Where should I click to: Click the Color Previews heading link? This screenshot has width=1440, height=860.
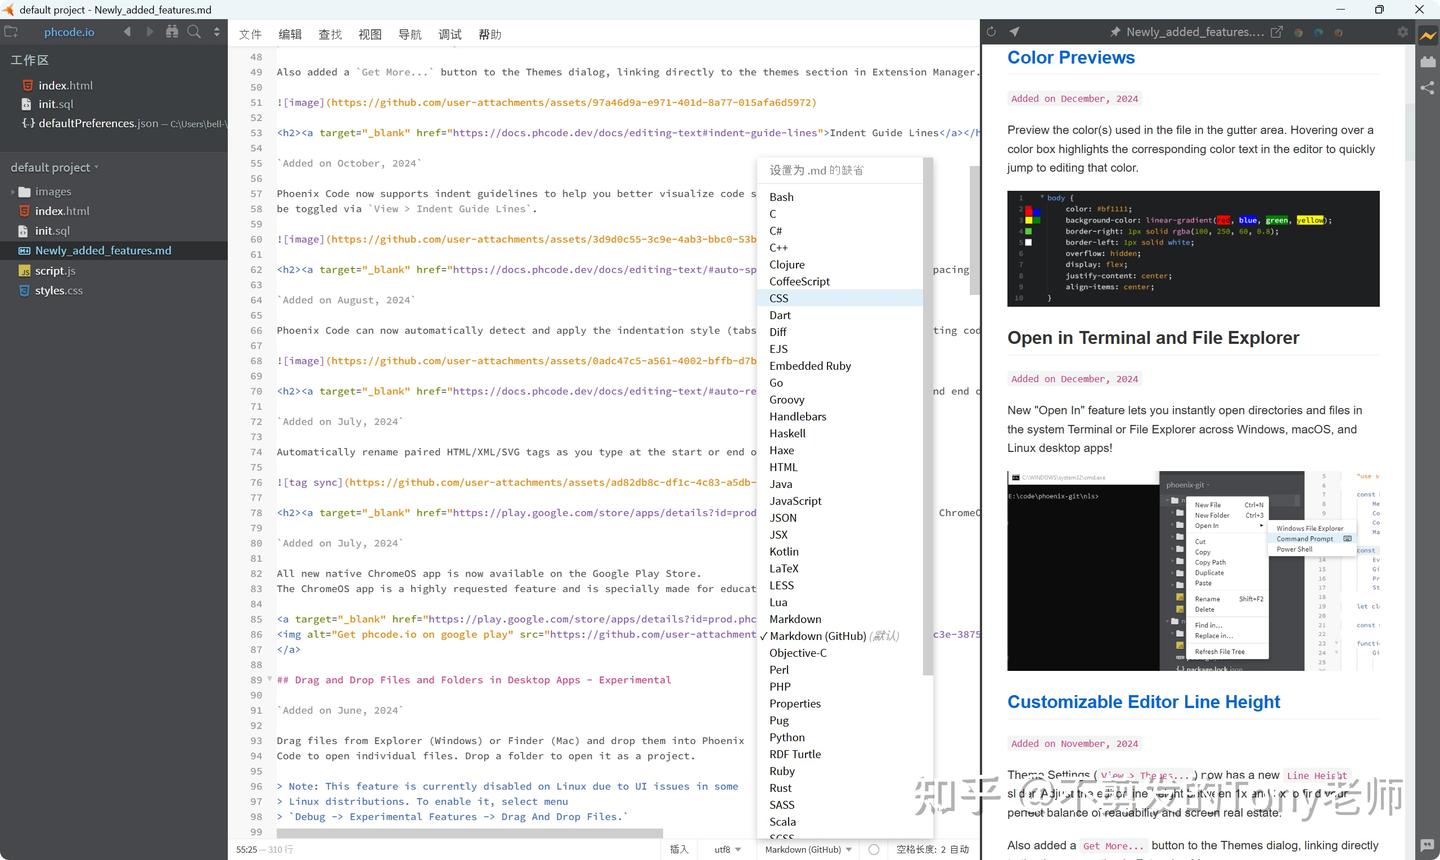(x=1070, y=57)
